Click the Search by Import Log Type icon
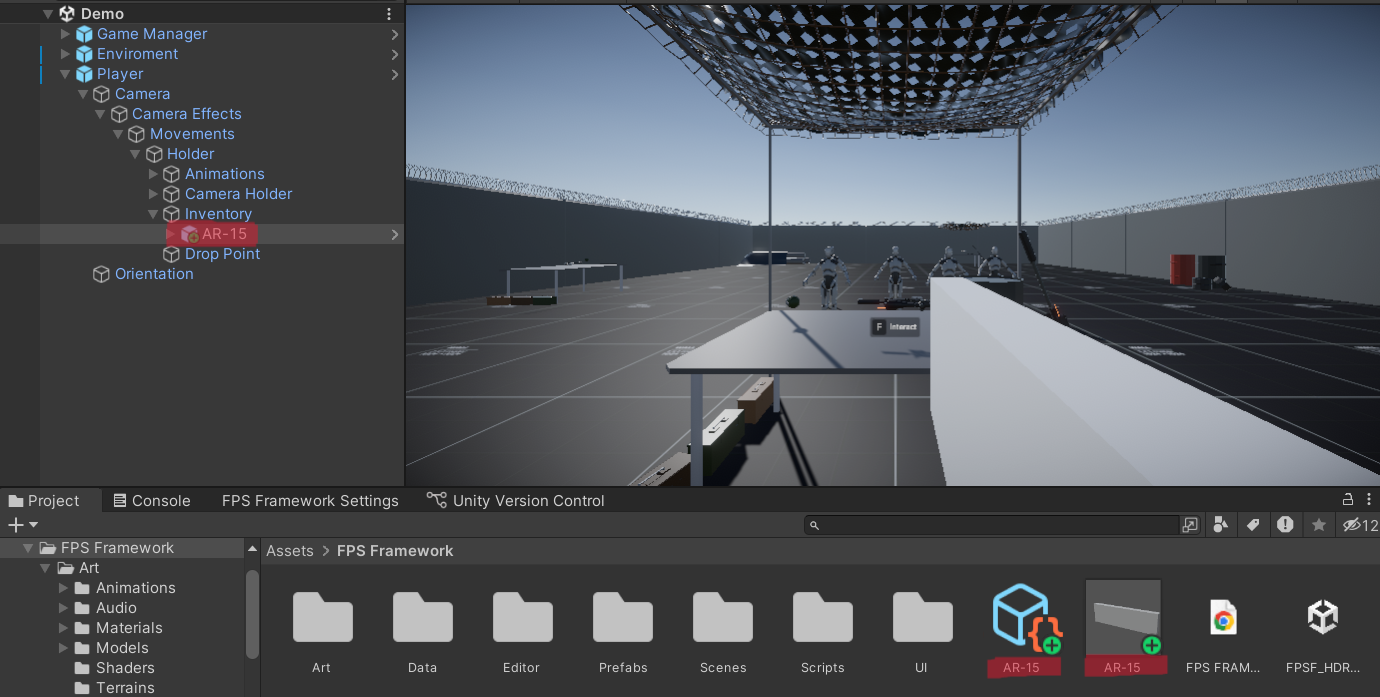 pyautogui.click(x=1285, y=525)
